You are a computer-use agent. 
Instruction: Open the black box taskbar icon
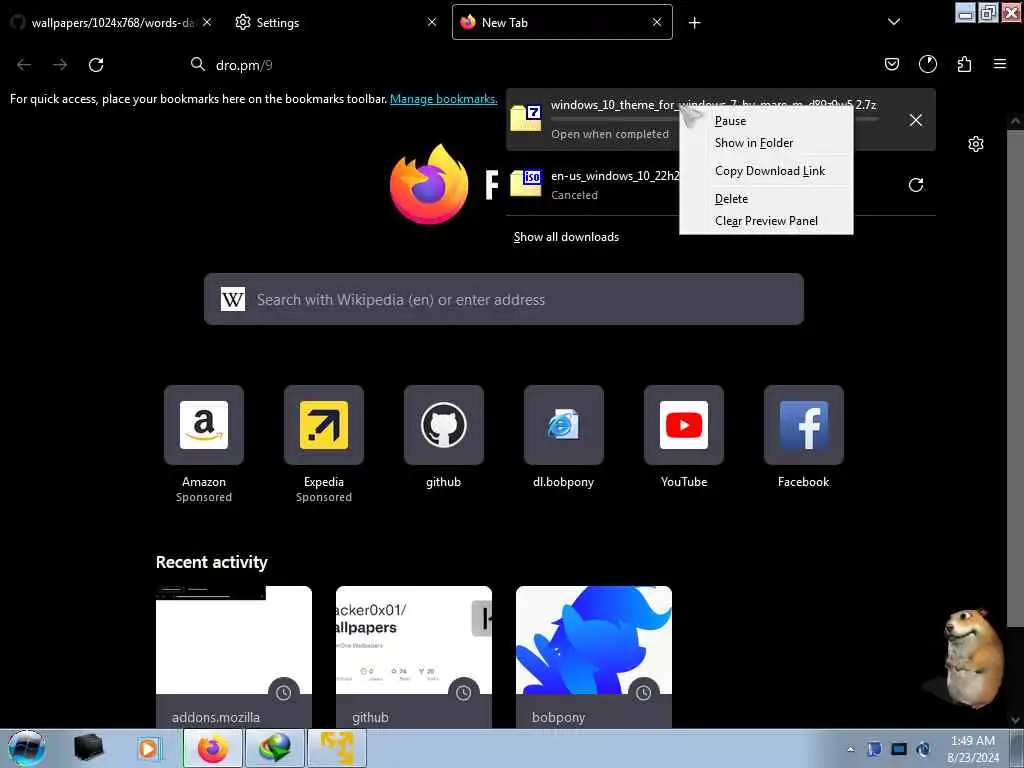(89, 748)
